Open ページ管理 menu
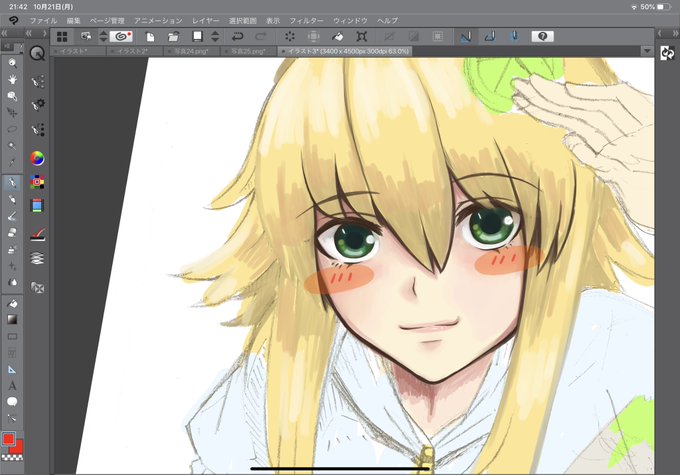 tap(107, 21)
